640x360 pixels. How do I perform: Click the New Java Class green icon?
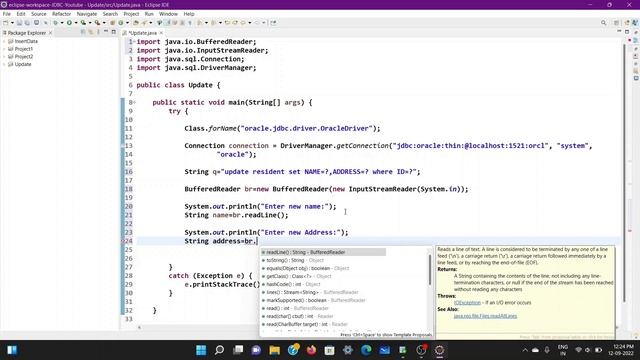pos(121,23)
